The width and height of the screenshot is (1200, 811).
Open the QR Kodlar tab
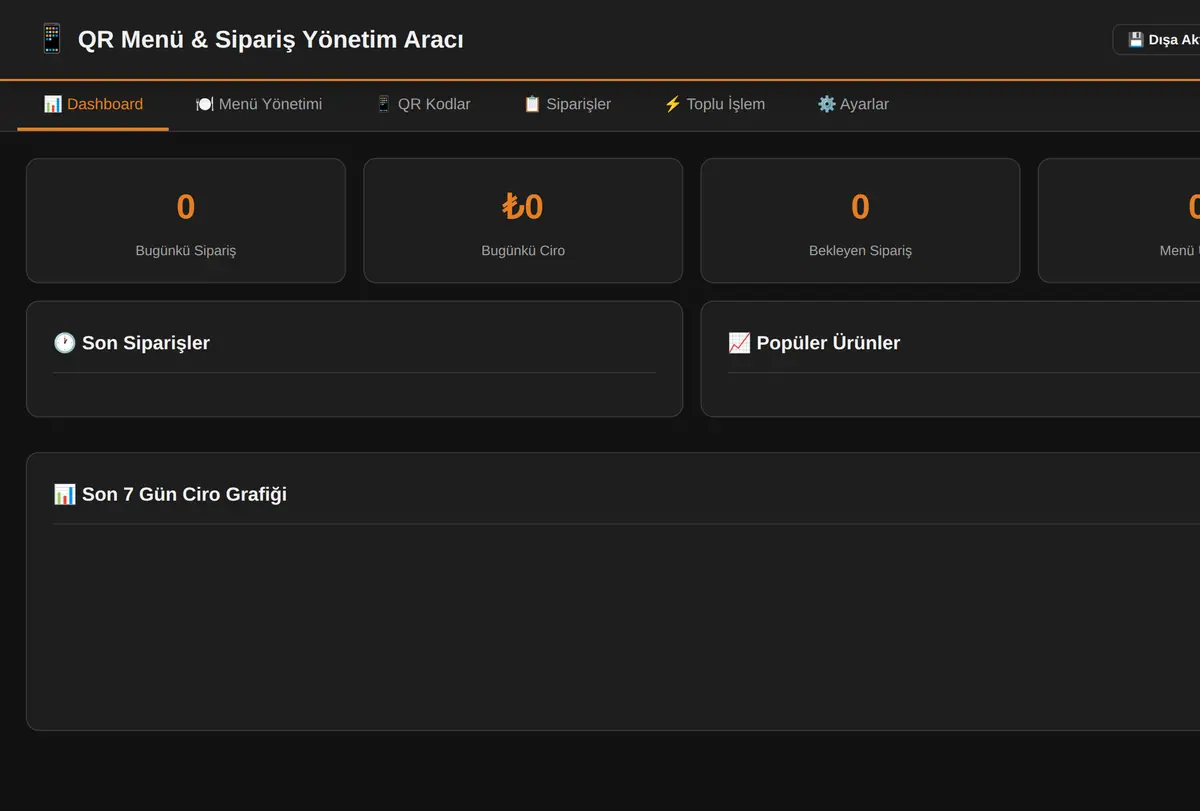pyautogui.click(x=422, y=104)
